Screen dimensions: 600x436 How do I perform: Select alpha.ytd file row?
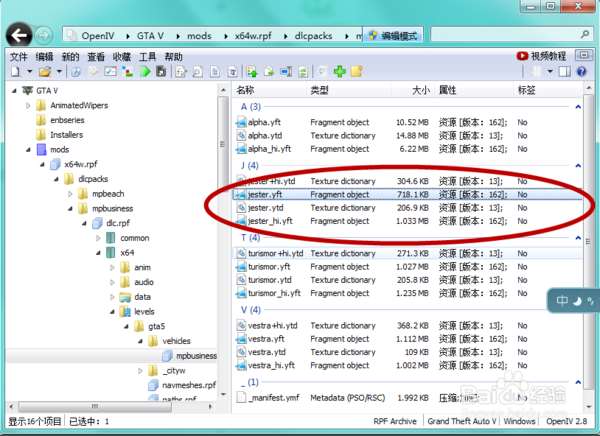408,136
